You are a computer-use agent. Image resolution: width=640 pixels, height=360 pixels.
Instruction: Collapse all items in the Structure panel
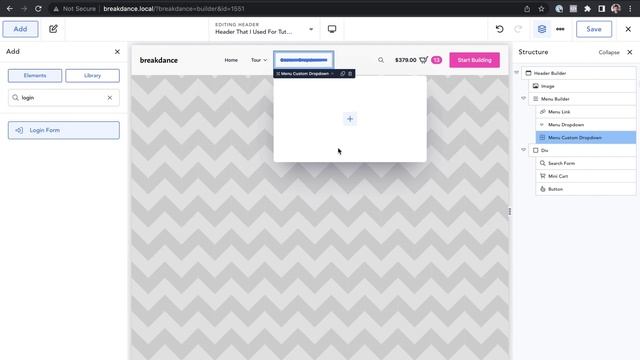coord(609,52)
